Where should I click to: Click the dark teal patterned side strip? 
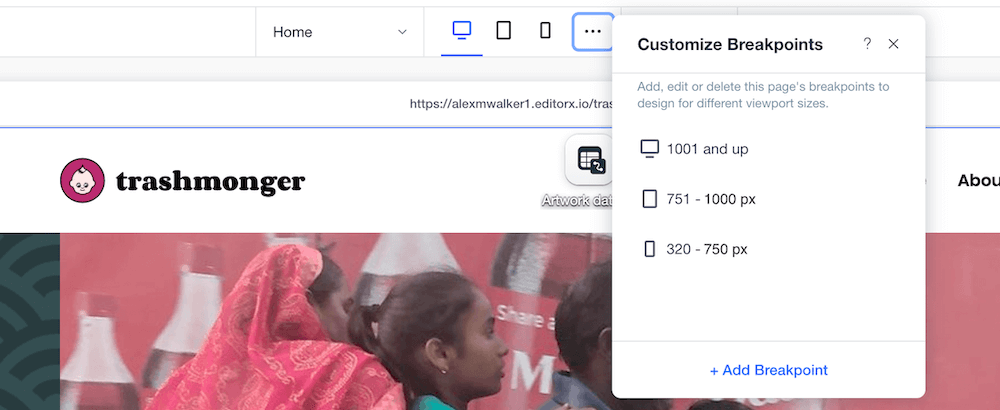(30, 321)
